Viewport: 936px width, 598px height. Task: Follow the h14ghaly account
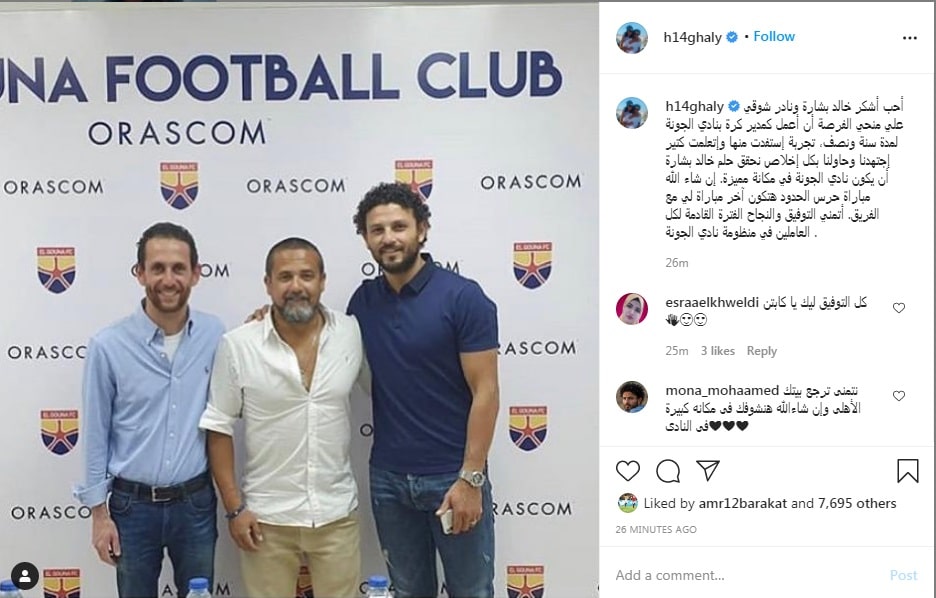(774, 36)
